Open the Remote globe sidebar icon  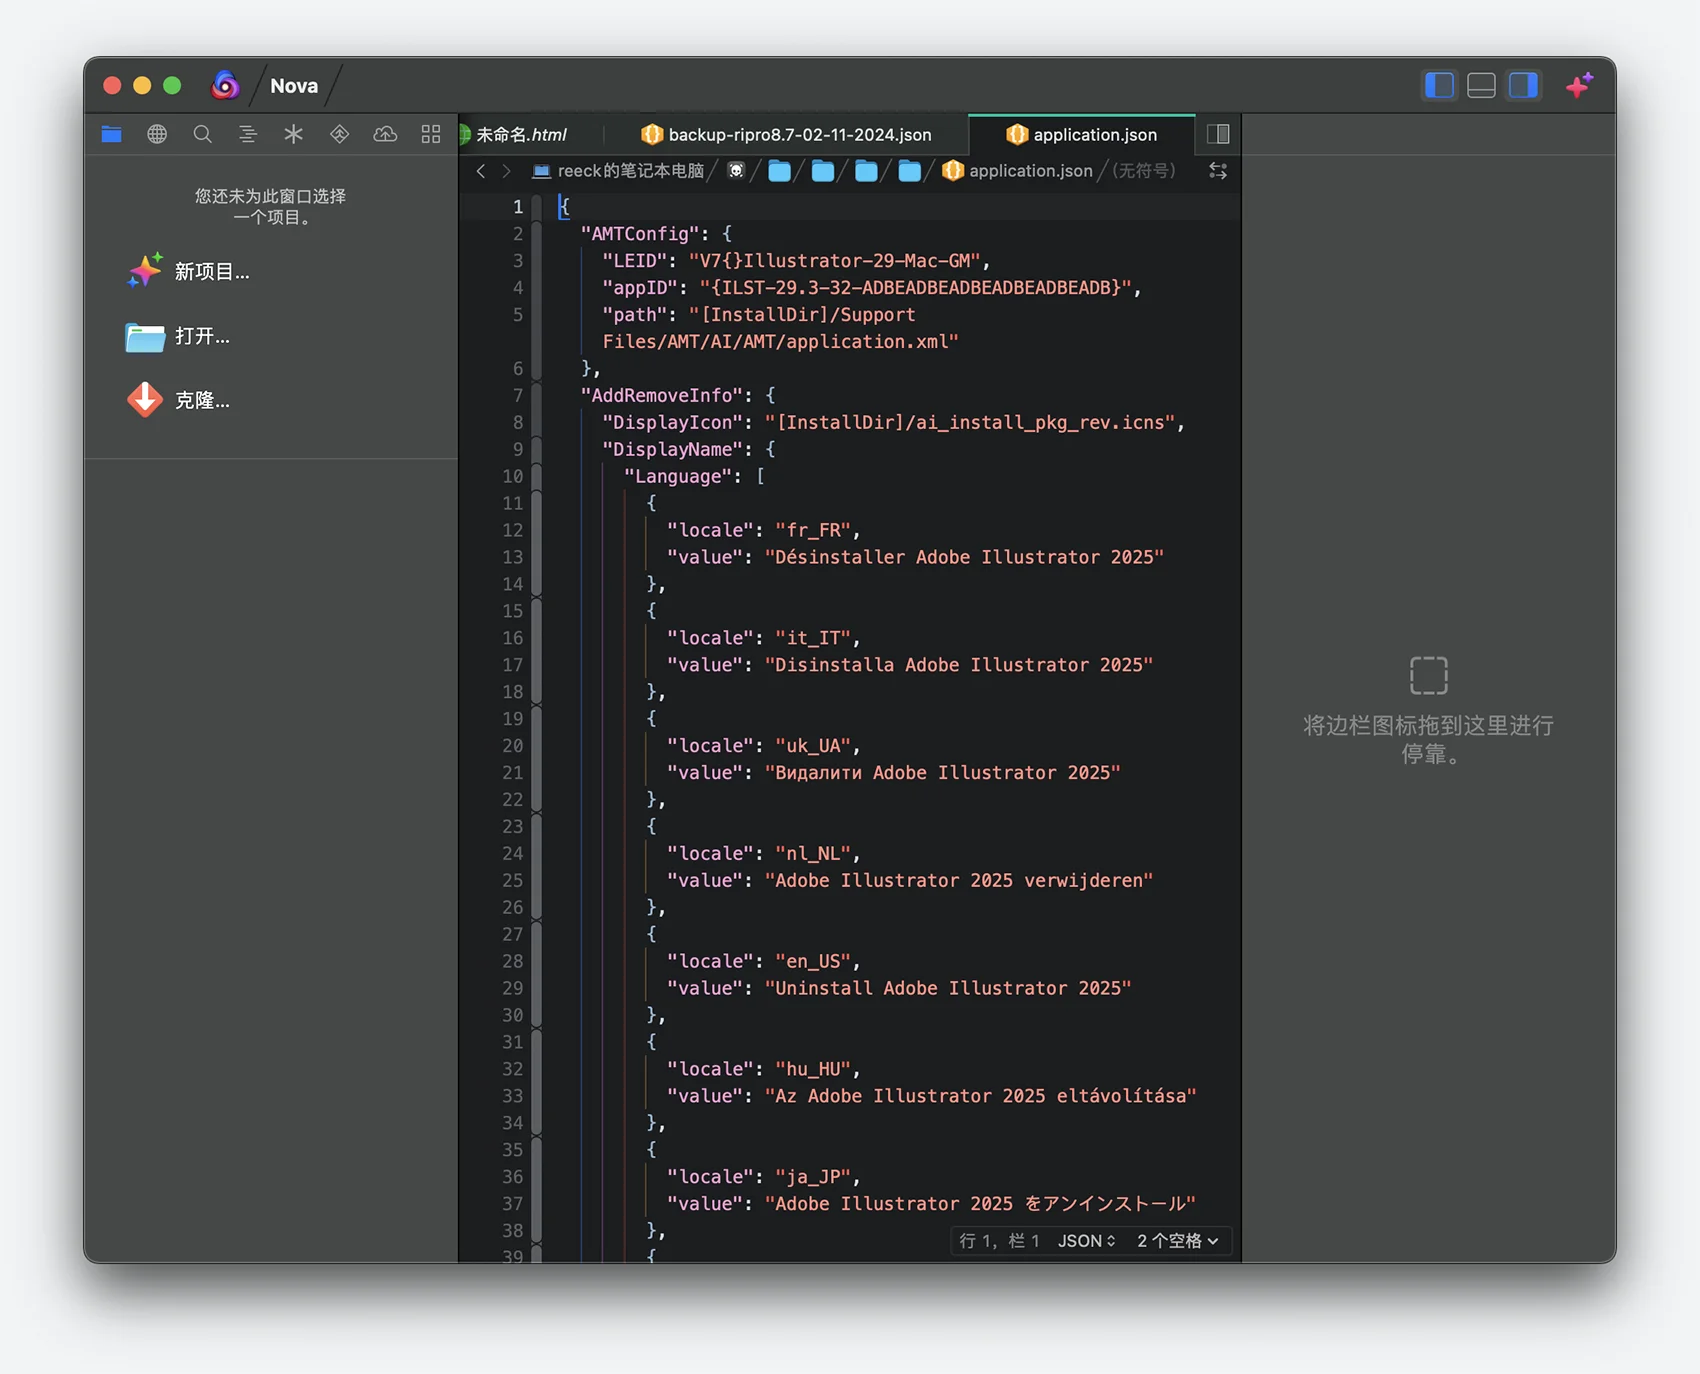(x=157, y=134)
